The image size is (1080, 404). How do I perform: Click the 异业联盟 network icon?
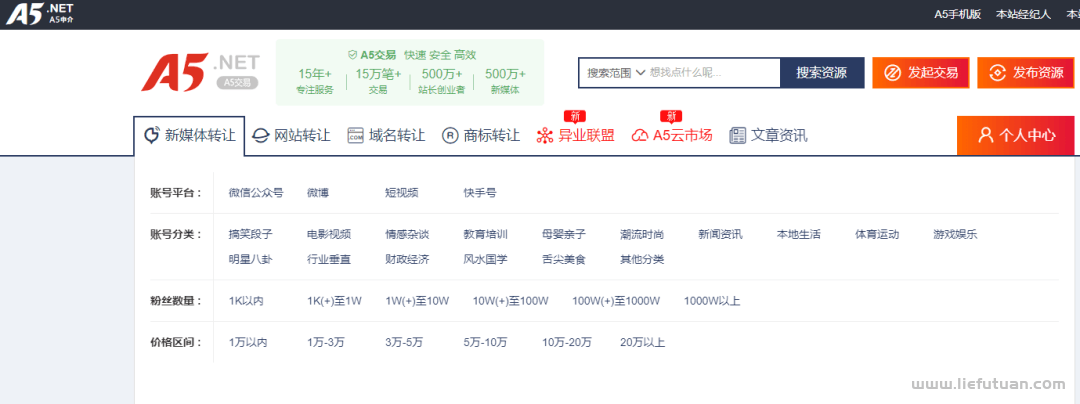pyautogui.click(x=545, y=136)
